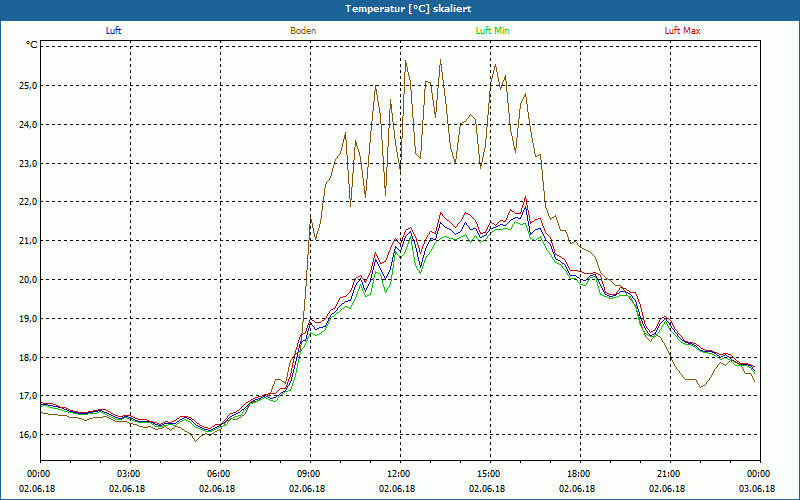Click the y-axis value "16,0"
800x500 pixels.
(29, 435)
